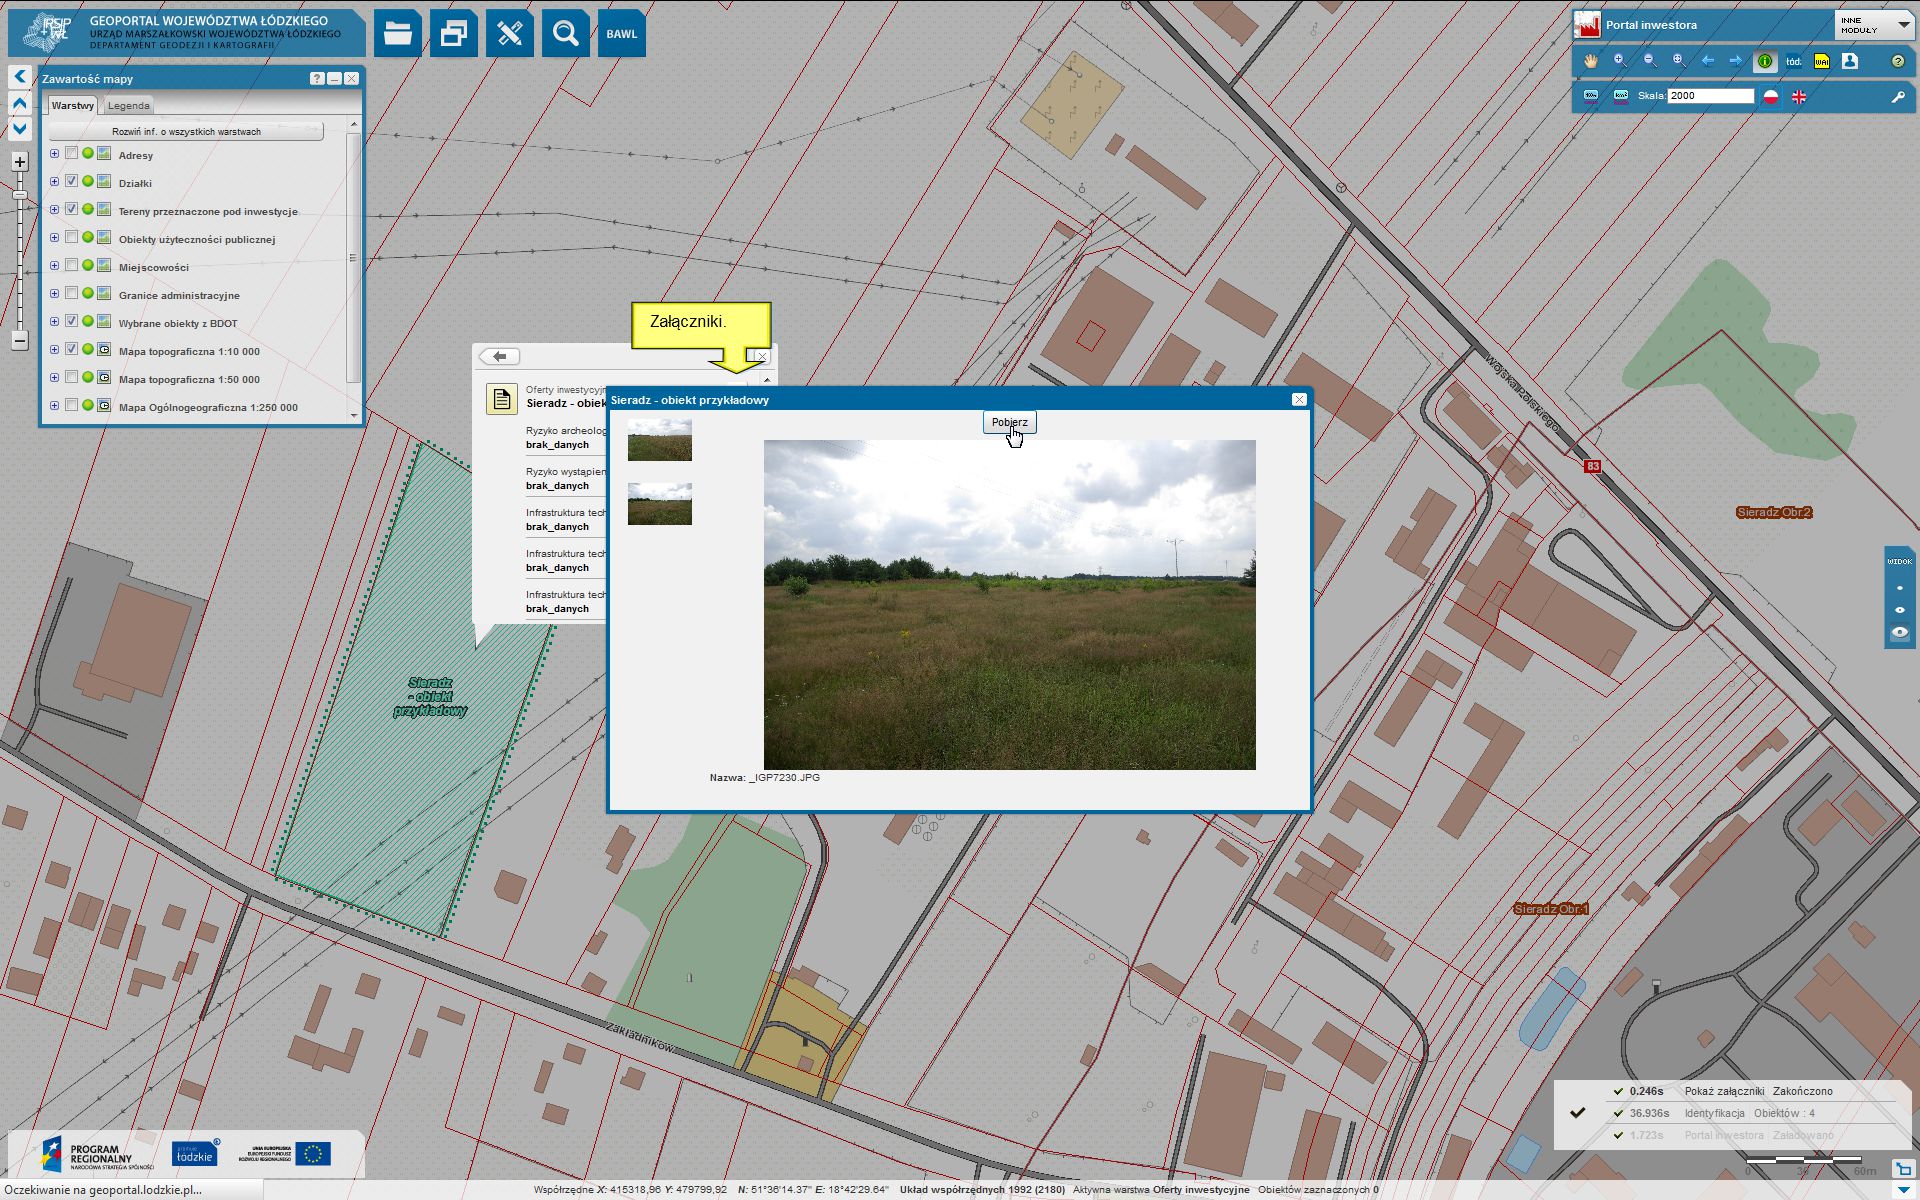The width and height of the screenshot is (1920, 1200).
Task: Expand Obiekty użyteczności publicznej node
Action: click(54, 238)
